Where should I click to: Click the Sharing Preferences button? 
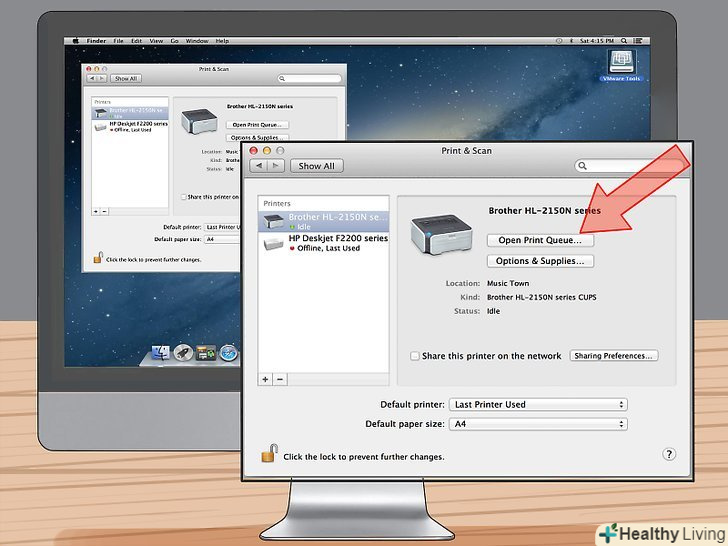pyautogui.click(x=614, y=356)
